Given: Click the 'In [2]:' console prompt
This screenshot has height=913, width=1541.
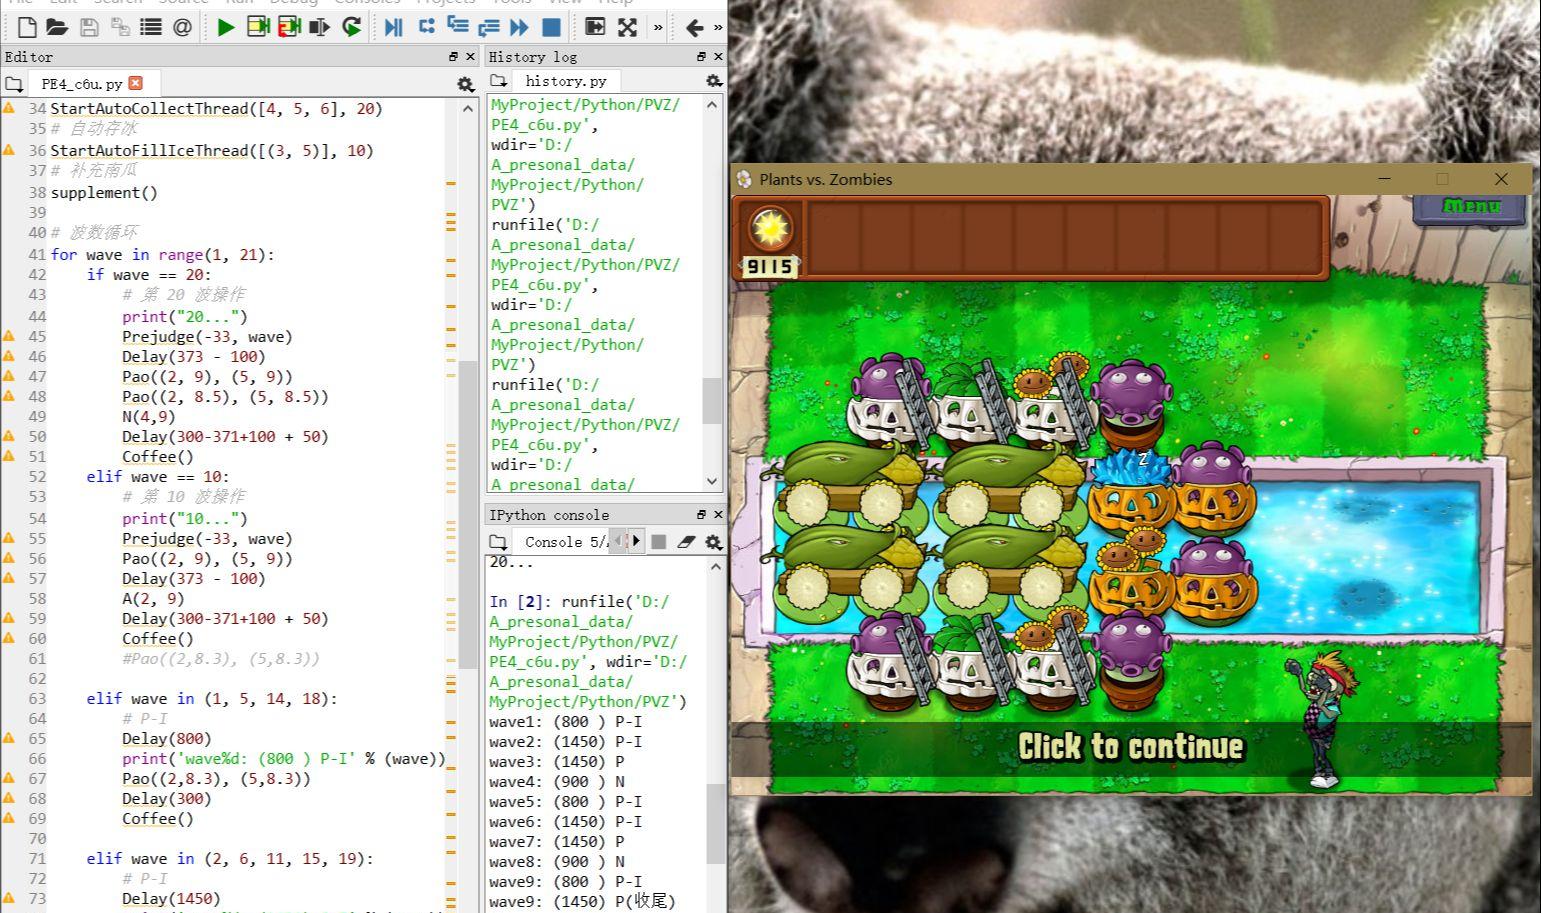Looking at the screenshot, I should tap(521, 602).
